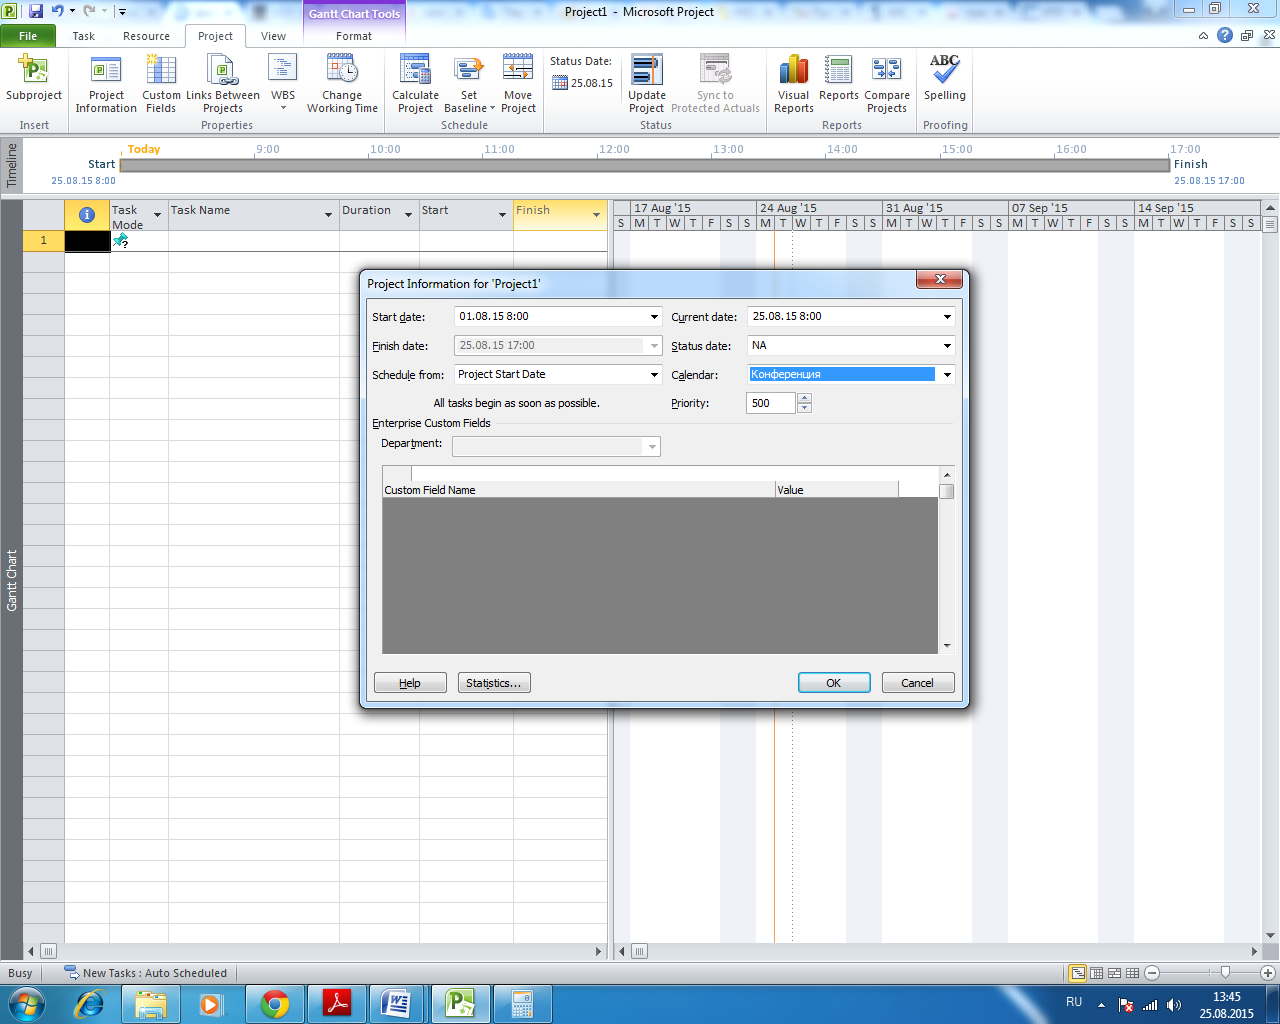Select the Project ribbon tab
1280x1024 pixels.
click(x=215, y=36)
